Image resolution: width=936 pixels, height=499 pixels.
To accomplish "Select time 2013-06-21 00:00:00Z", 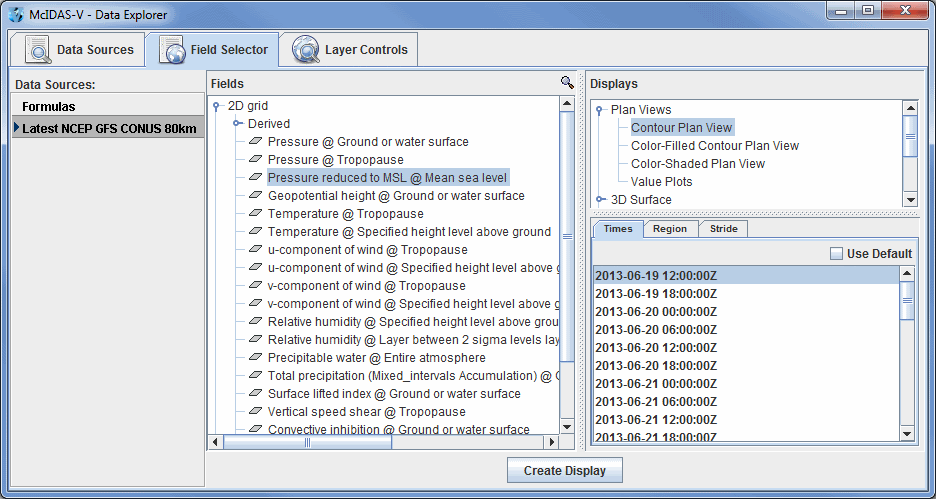I will click(x=746, y=383).
